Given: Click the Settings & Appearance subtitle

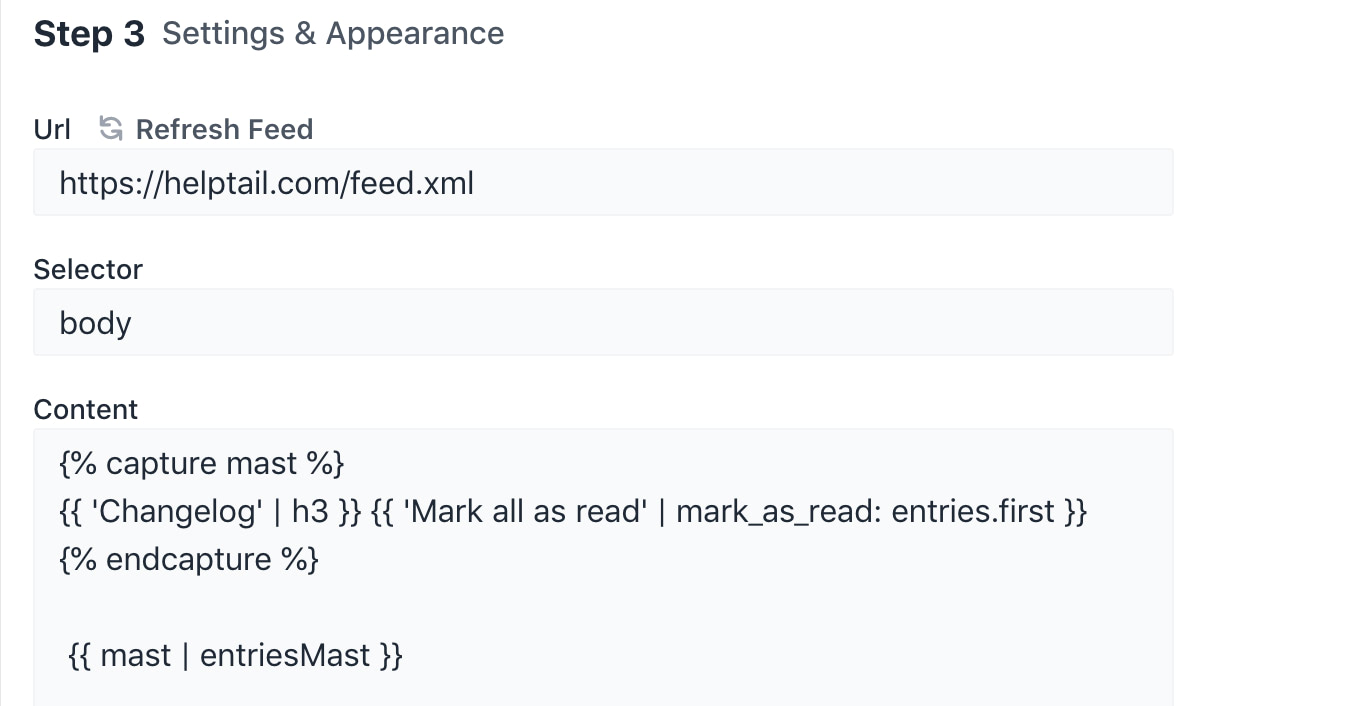Looking at the screenshot, I should coord(333,34).
